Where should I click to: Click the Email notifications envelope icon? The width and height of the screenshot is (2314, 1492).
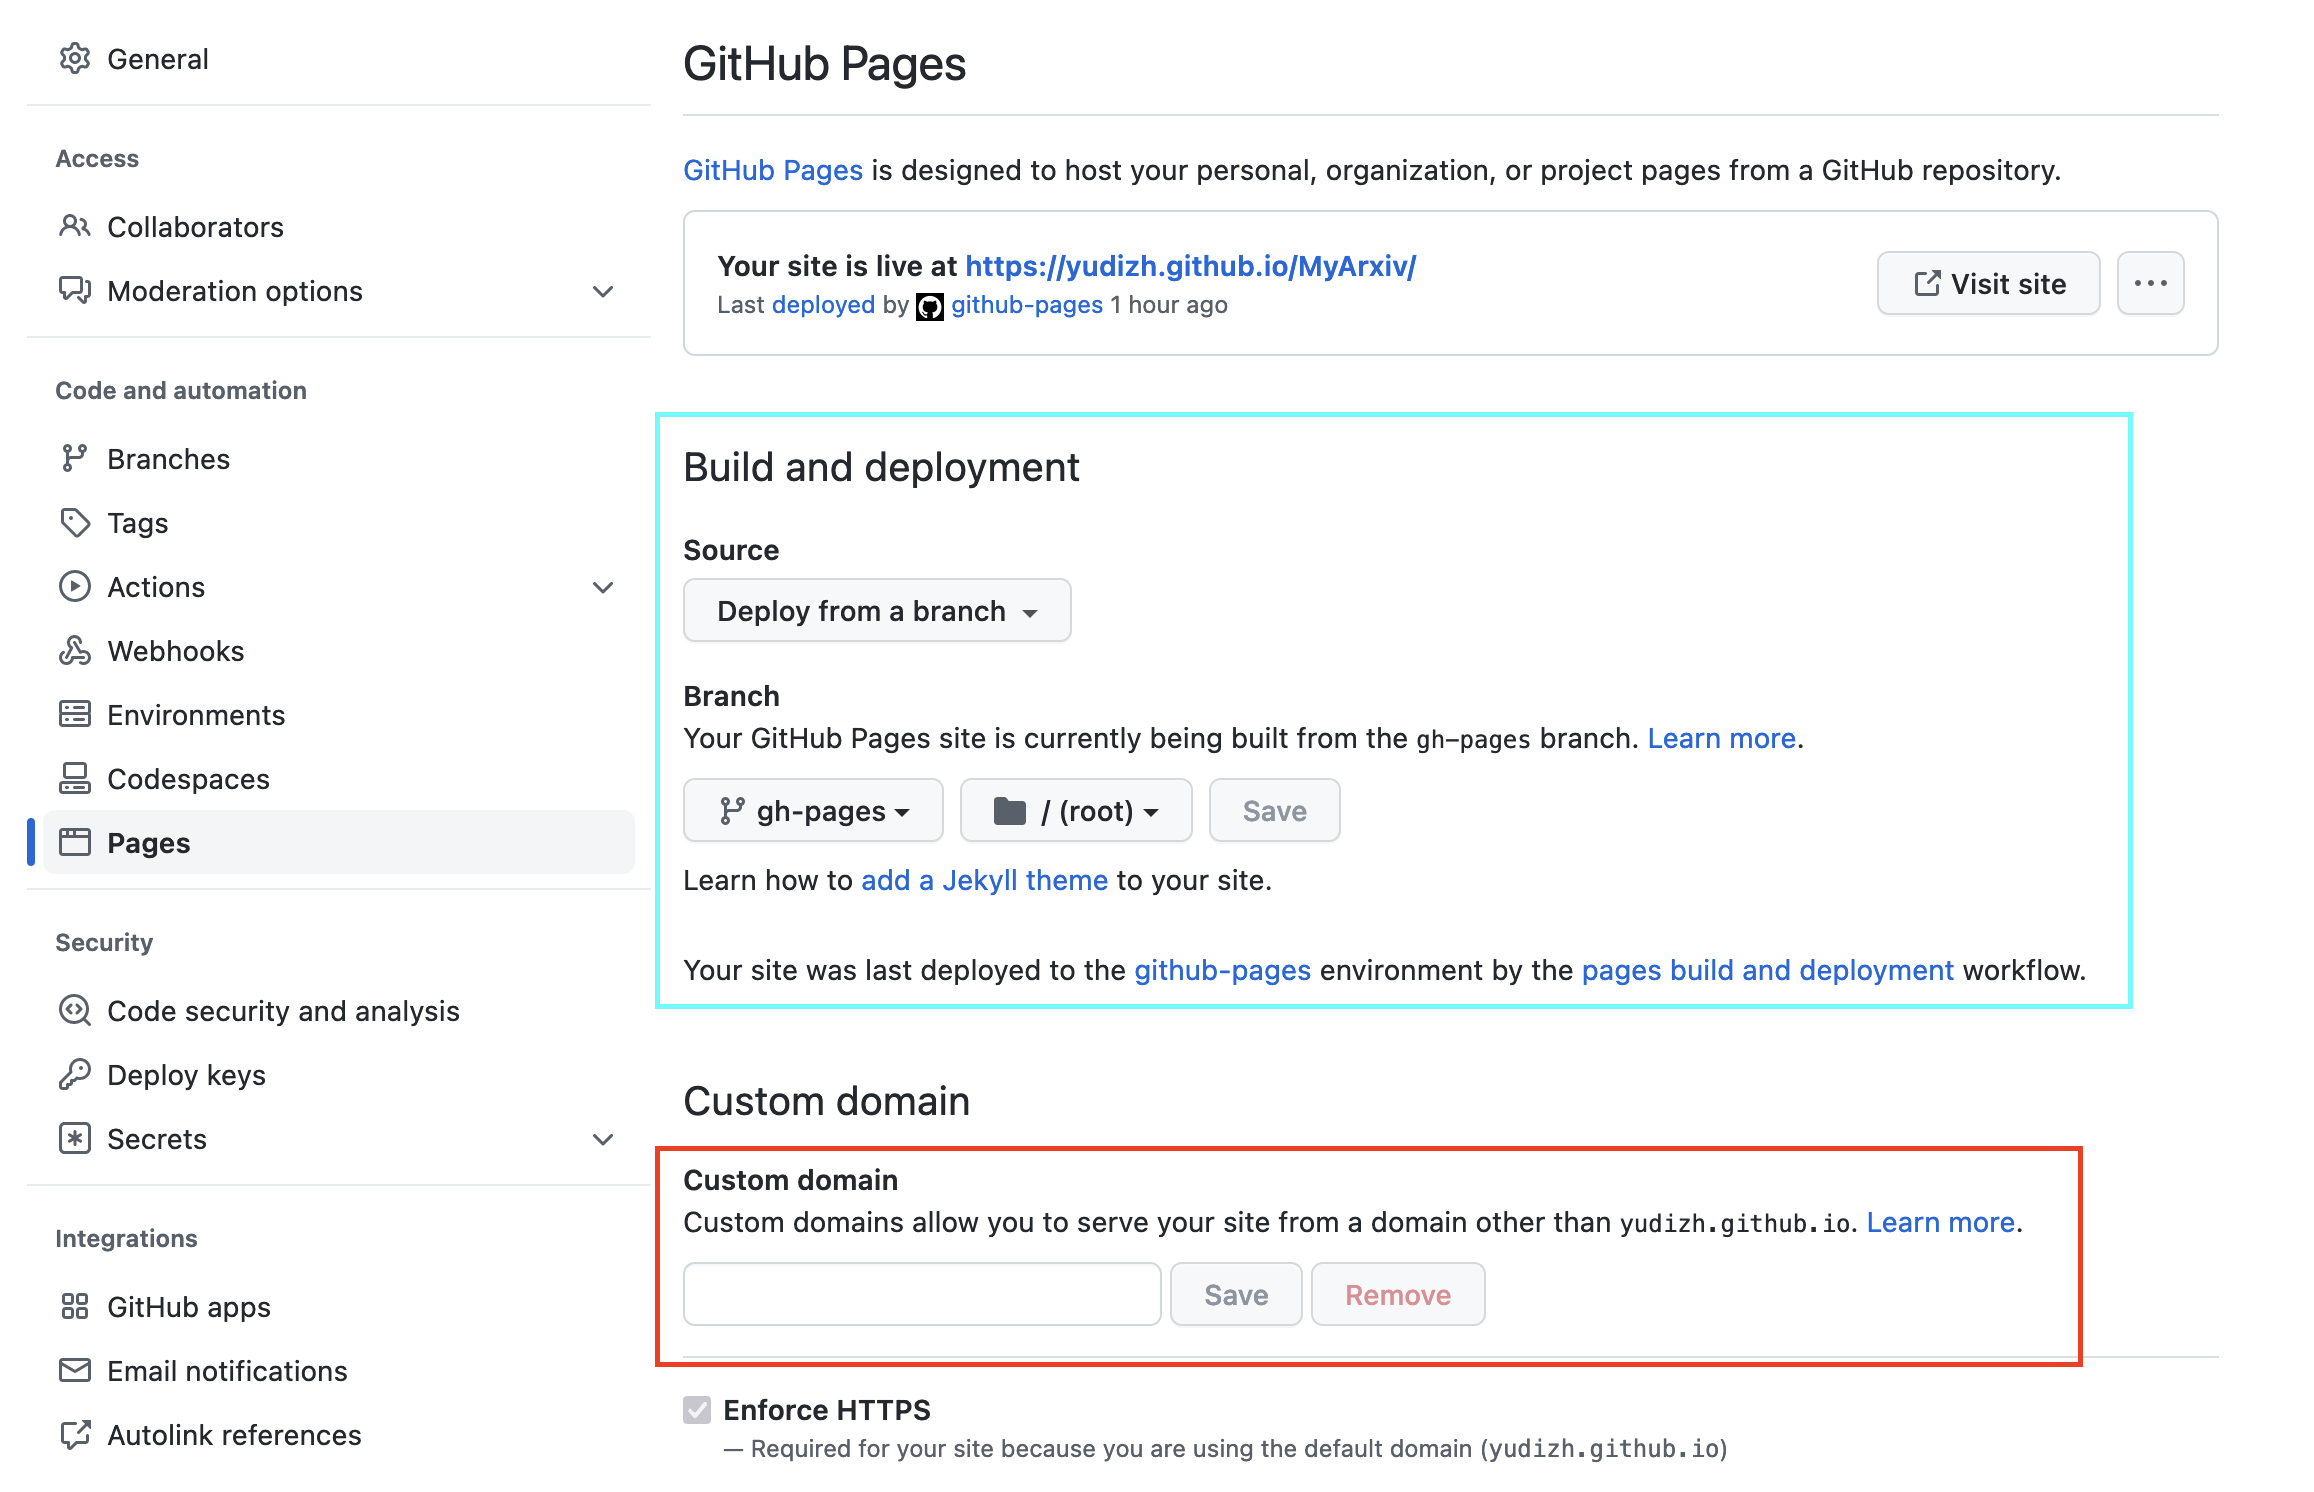[x=75, y=1371]
